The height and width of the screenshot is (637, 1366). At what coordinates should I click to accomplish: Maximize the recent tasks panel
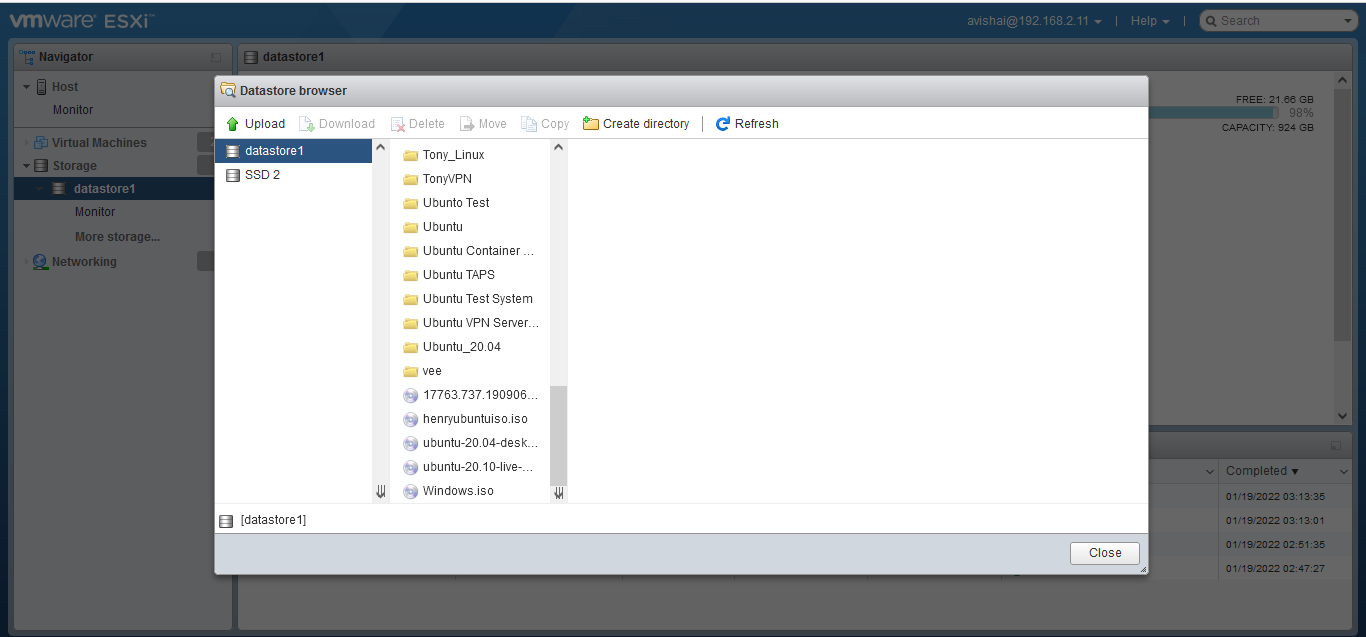[1336, 445]
